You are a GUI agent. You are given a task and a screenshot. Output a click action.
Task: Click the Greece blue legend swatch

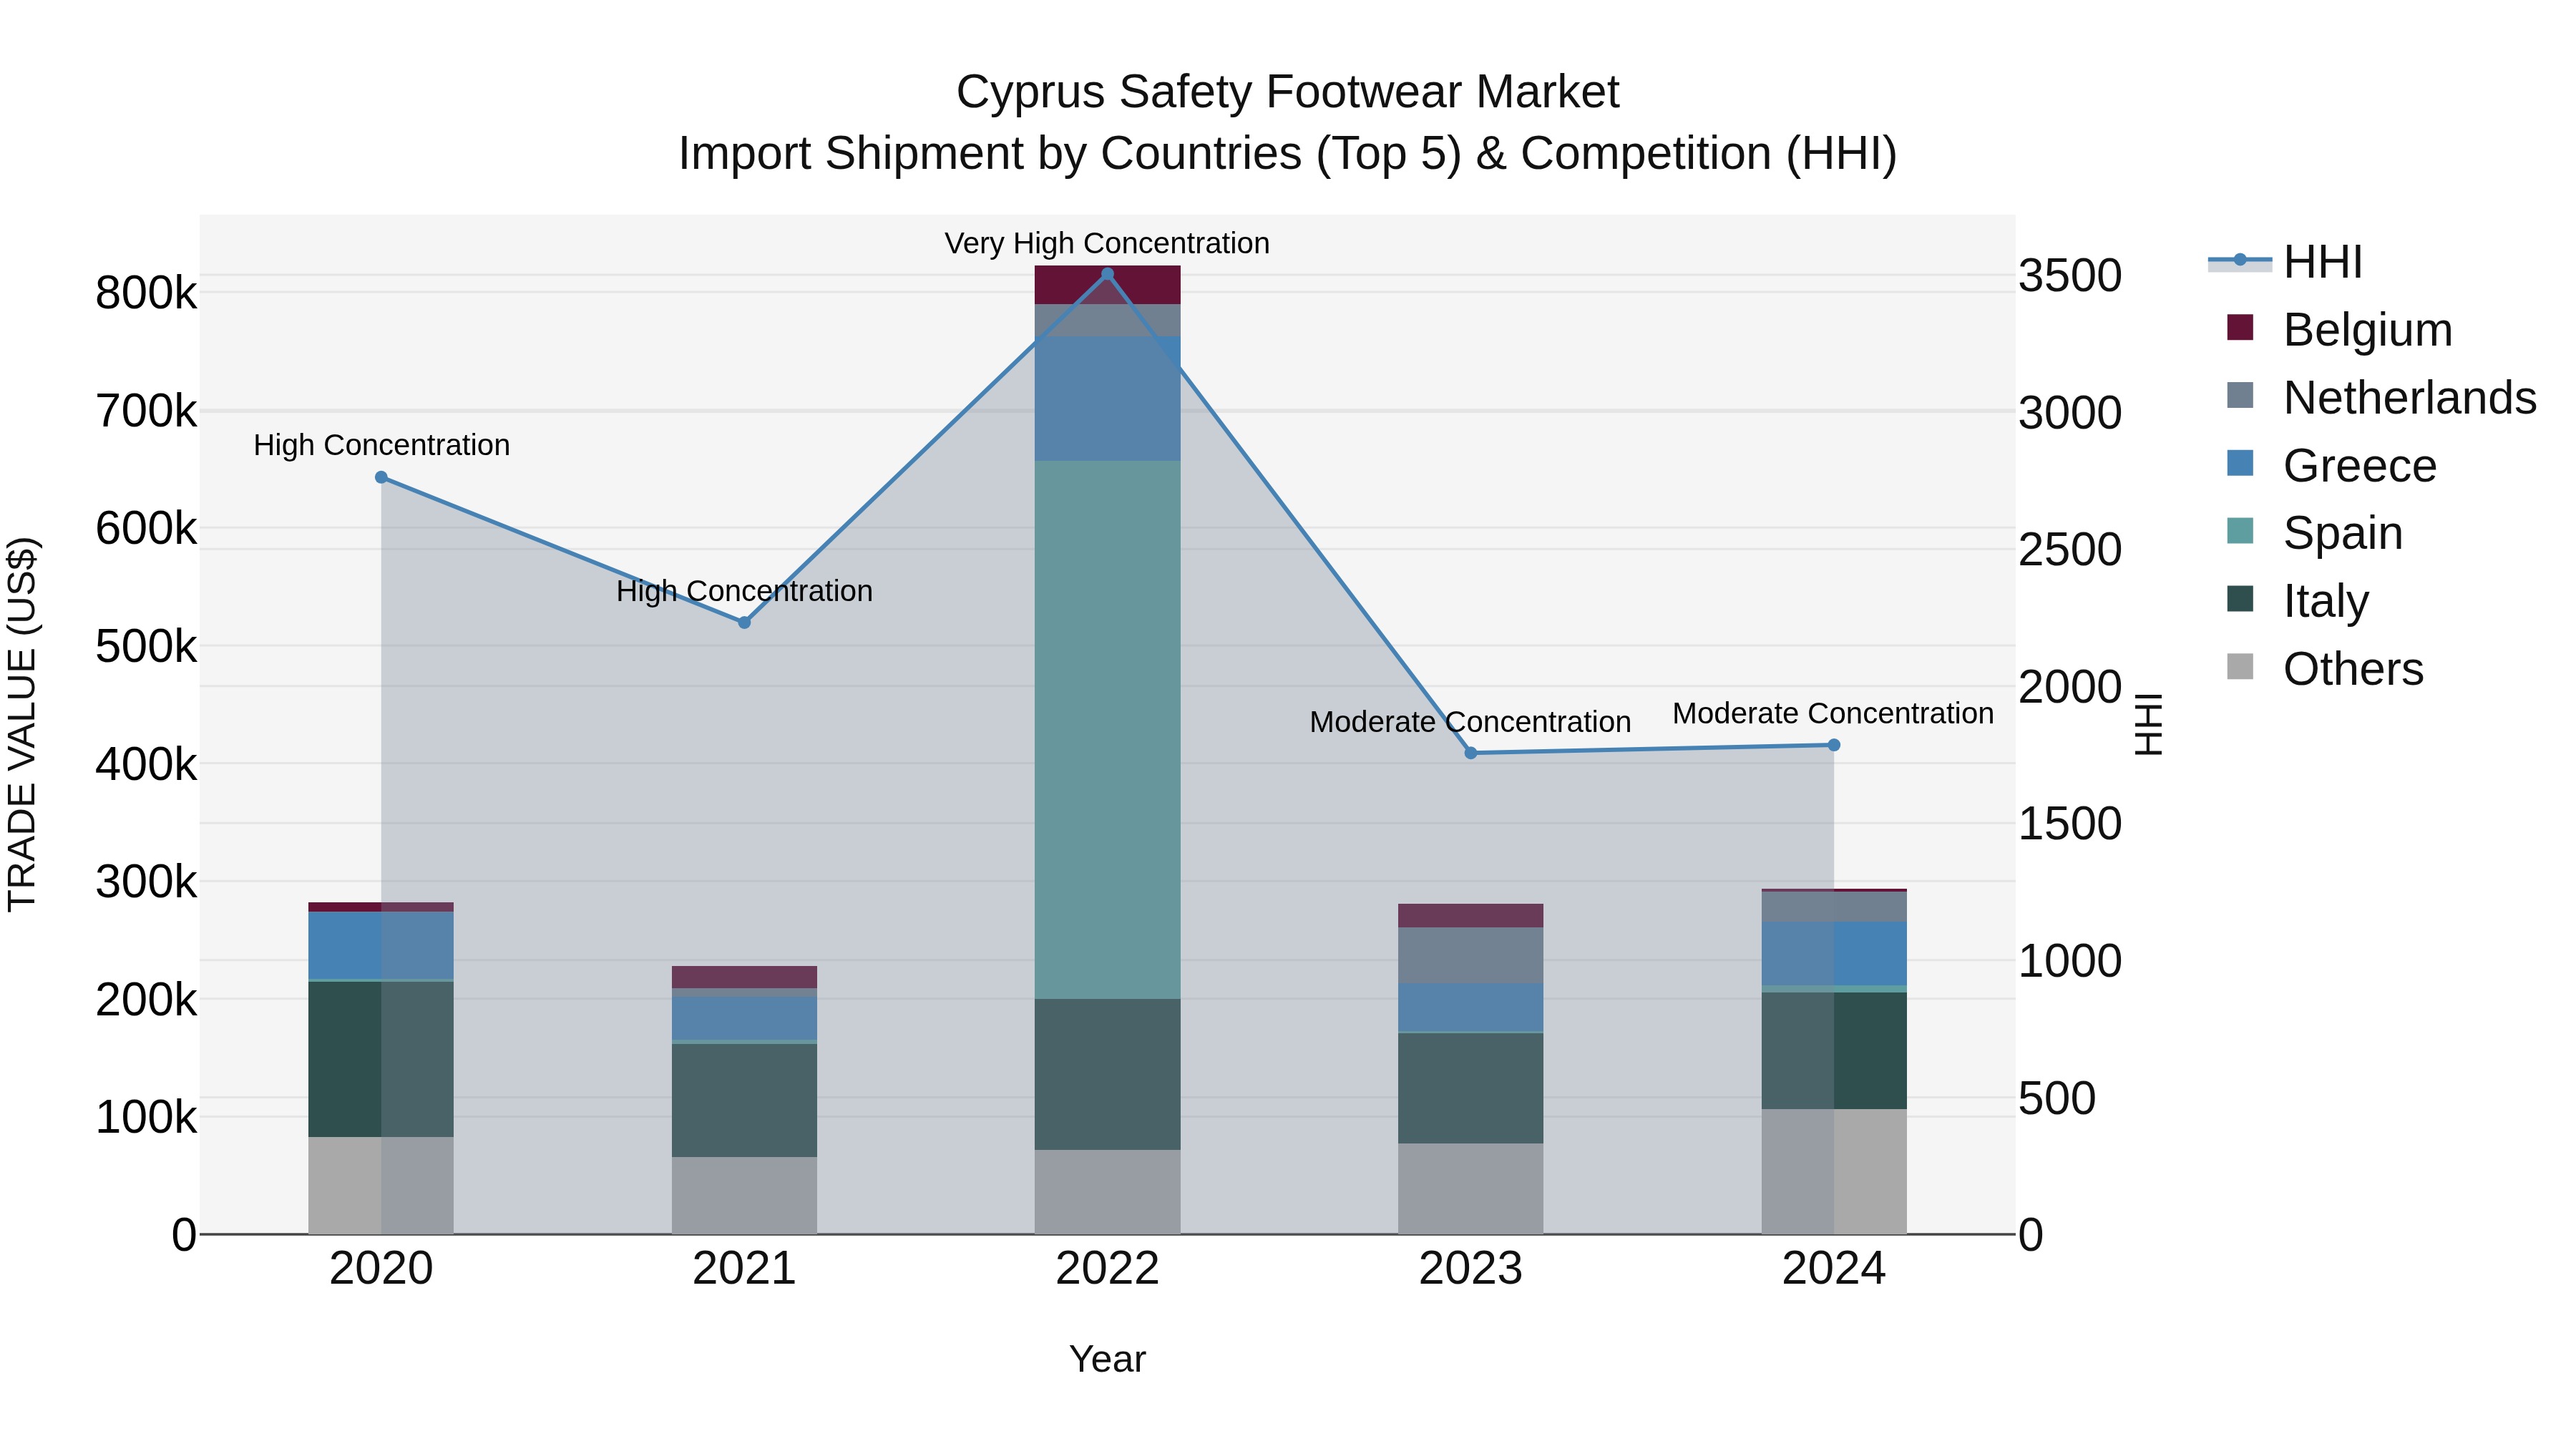coord(2240,463)
